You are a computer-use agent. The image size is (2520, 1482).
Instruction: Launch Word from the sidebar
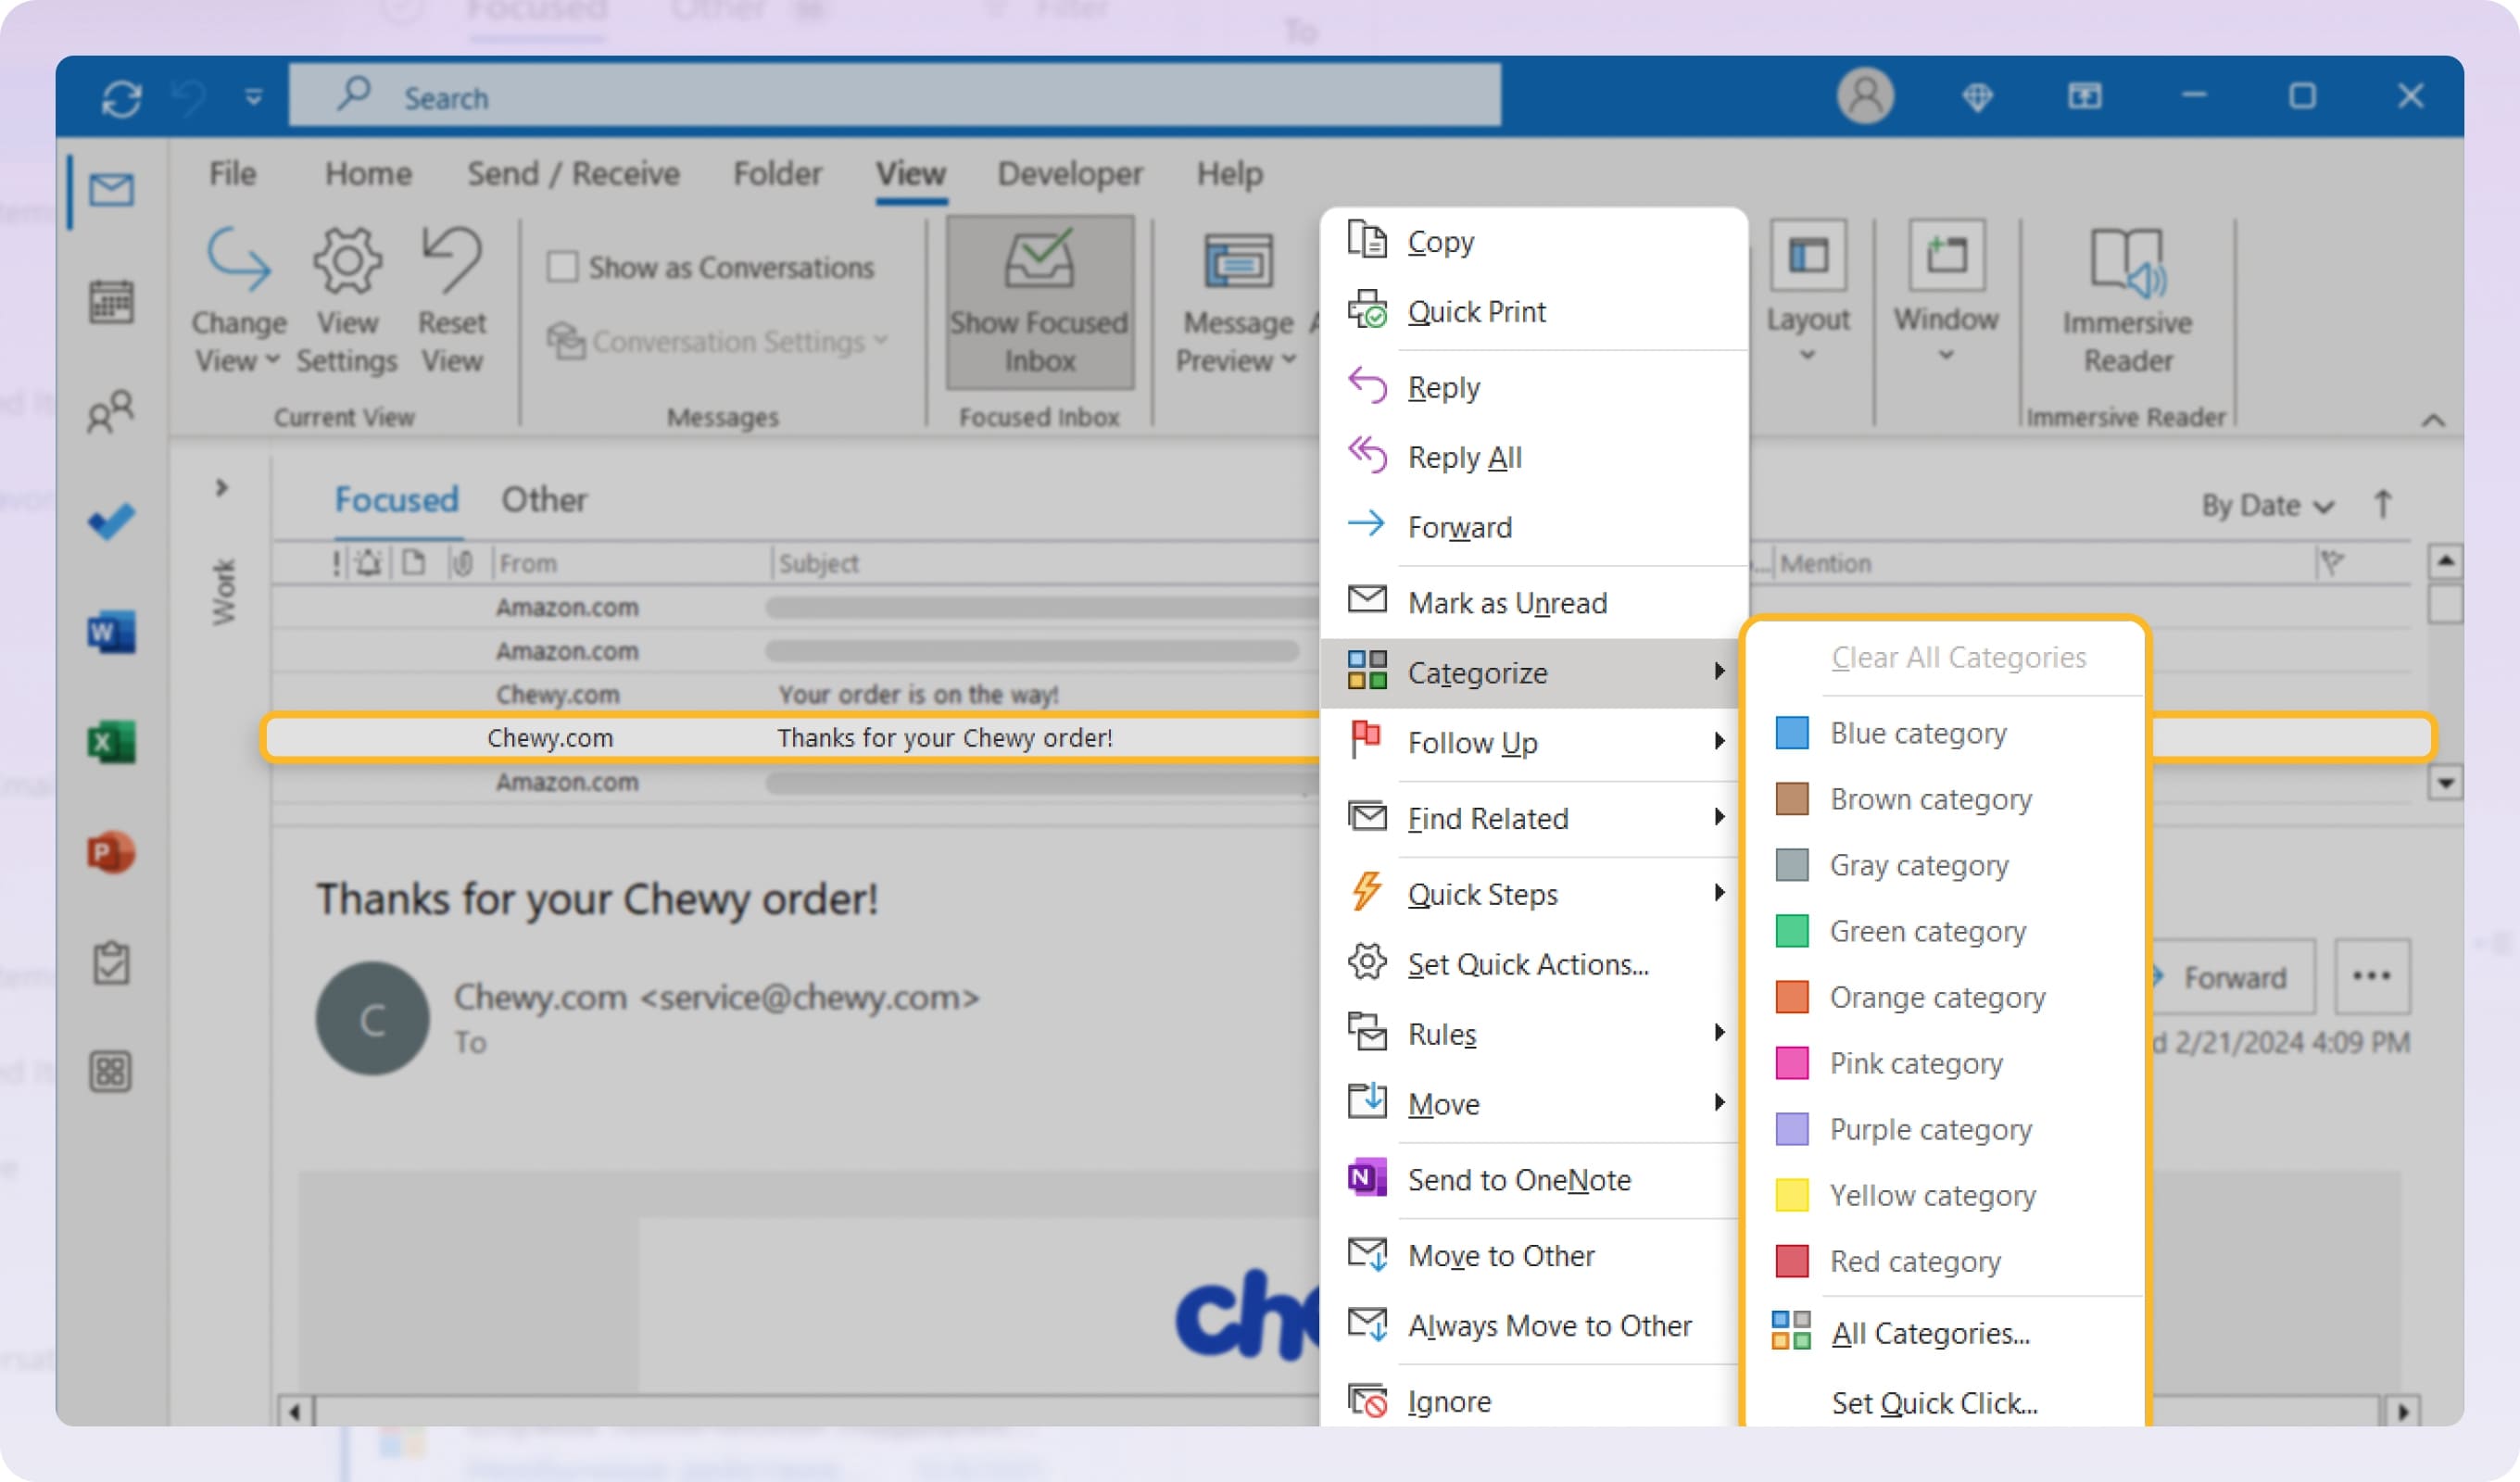click(x=110, y=632)
